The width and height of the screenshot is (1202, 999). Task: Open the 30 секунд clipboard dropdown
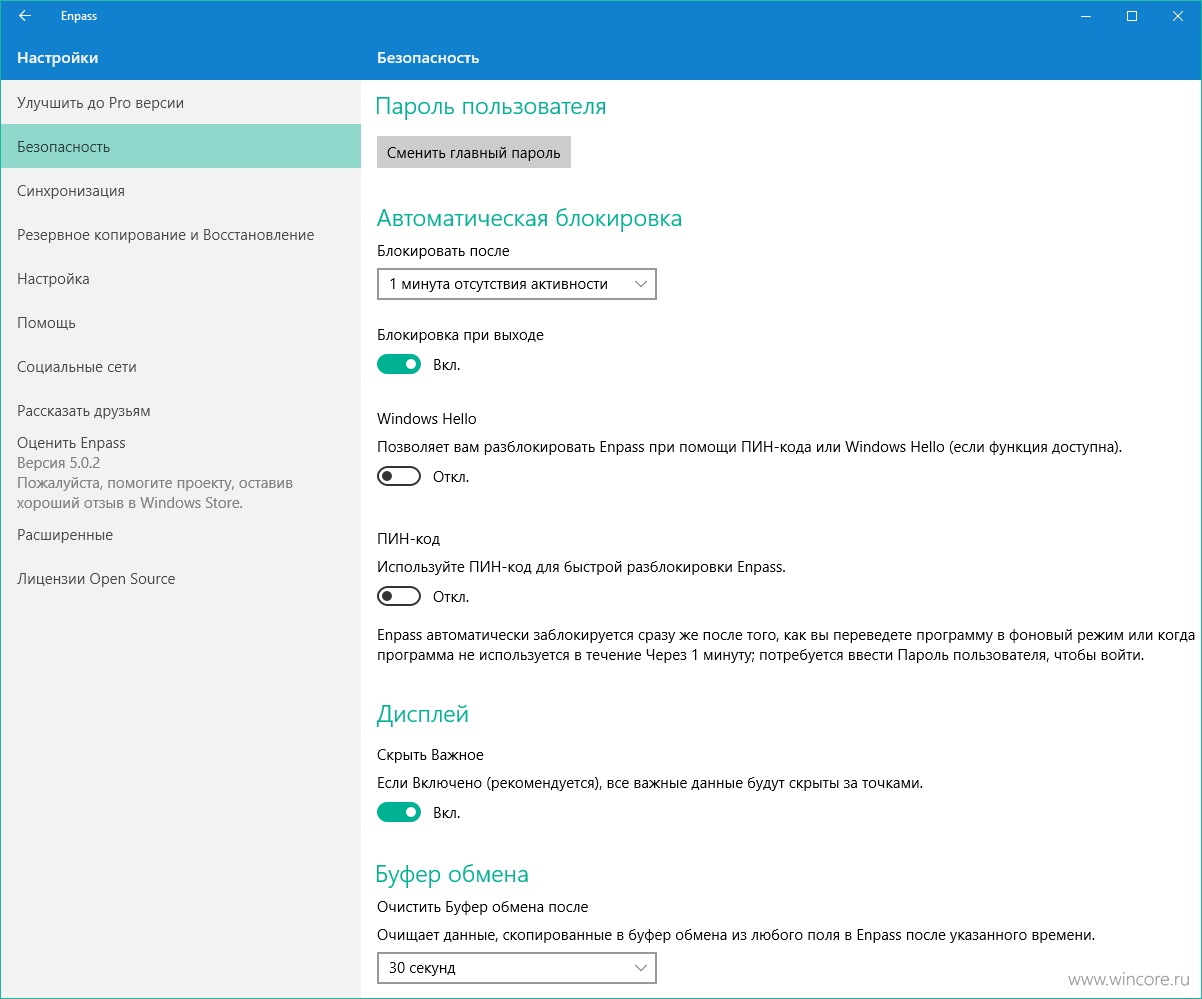pos(517,968)
